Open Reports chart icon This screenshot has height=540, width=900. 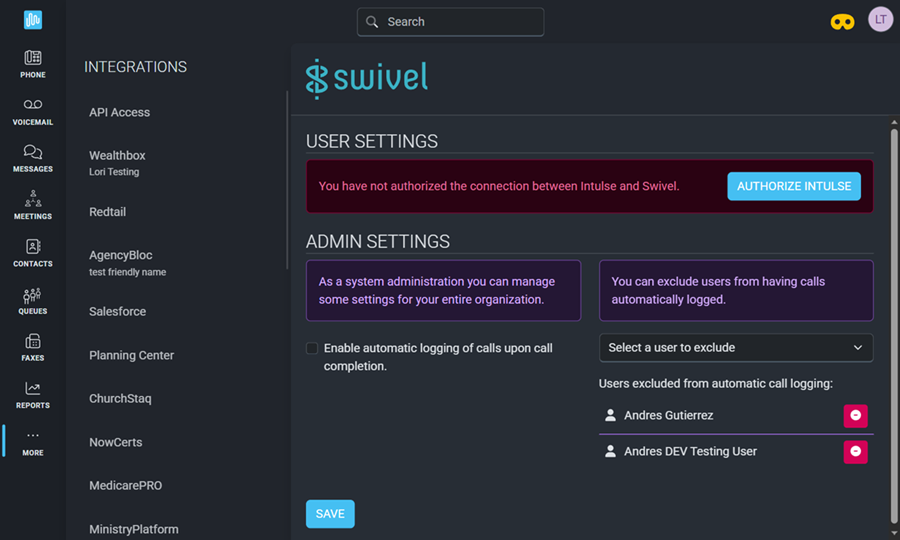tap(33, 389)
